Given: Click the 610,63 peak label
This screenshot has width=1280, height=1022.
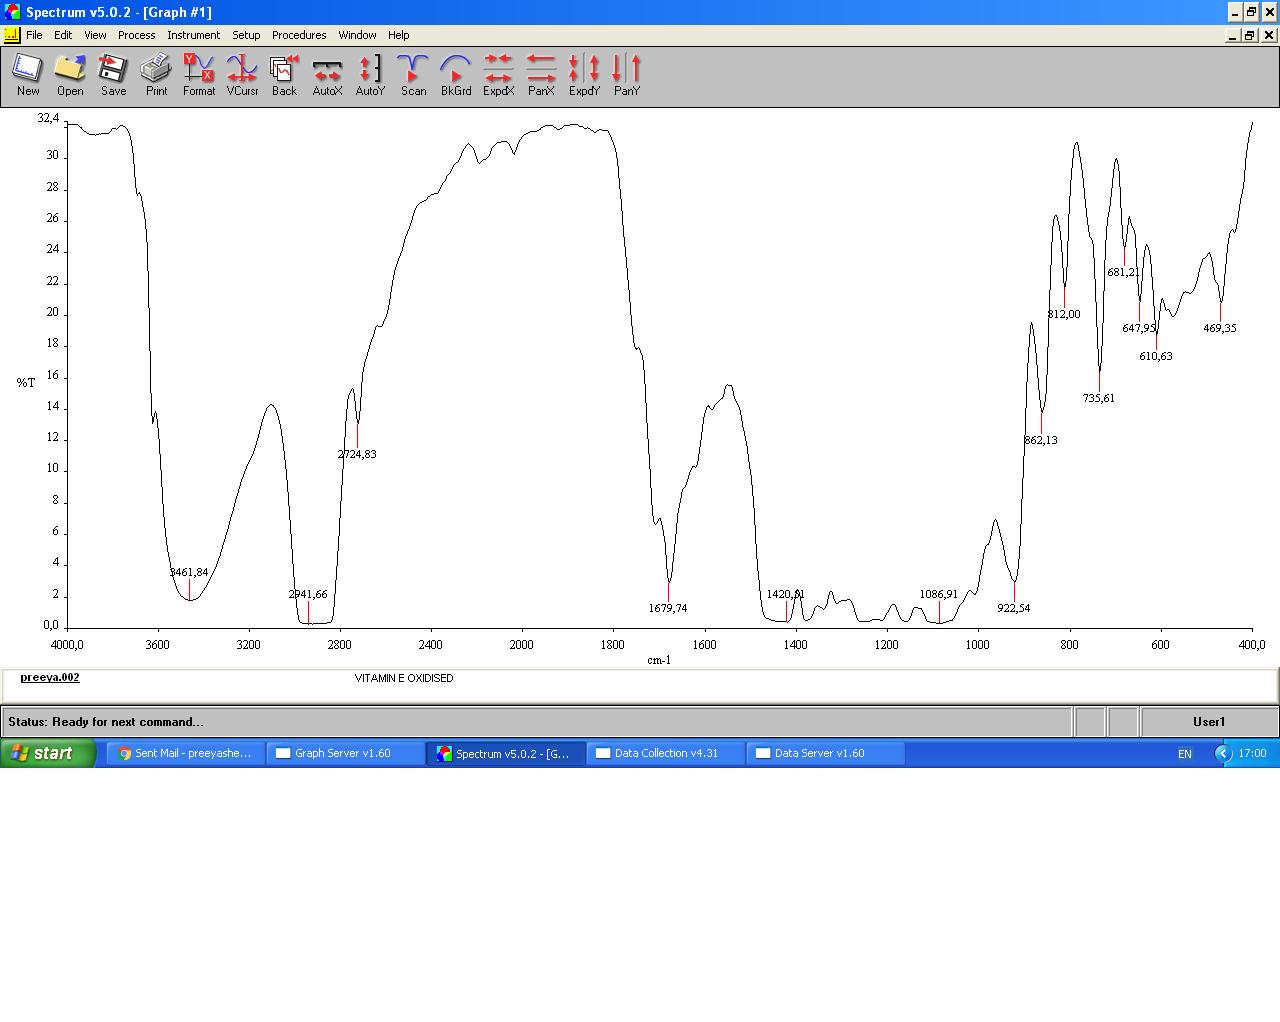Looking at the screenshot, I should coord(1156,356).
